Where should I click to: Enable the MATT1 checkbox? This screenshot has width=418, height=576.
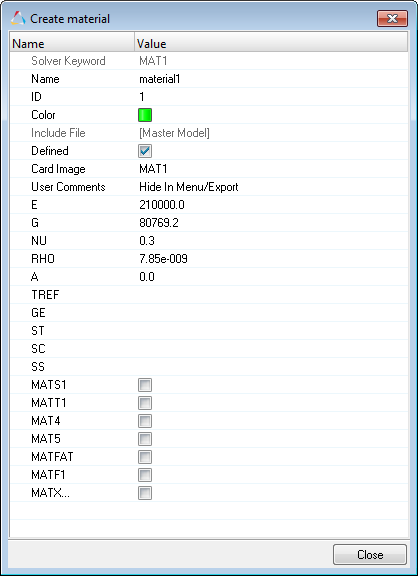point(145,403)
